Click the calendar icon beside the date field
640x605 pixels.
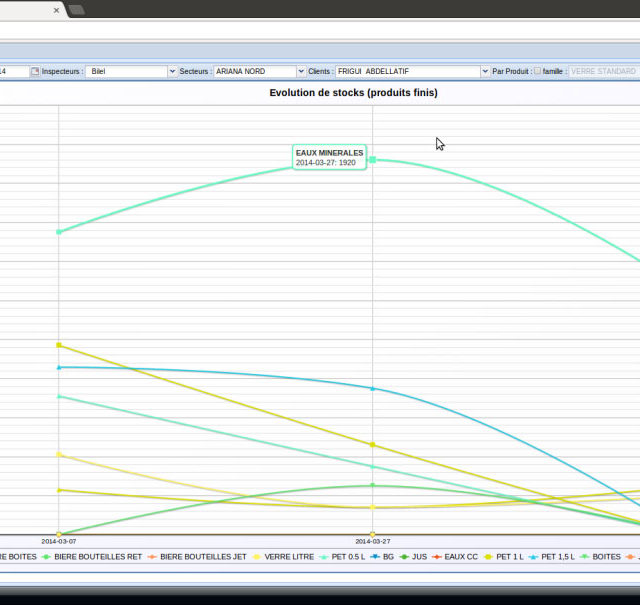(x=34, y=72)
